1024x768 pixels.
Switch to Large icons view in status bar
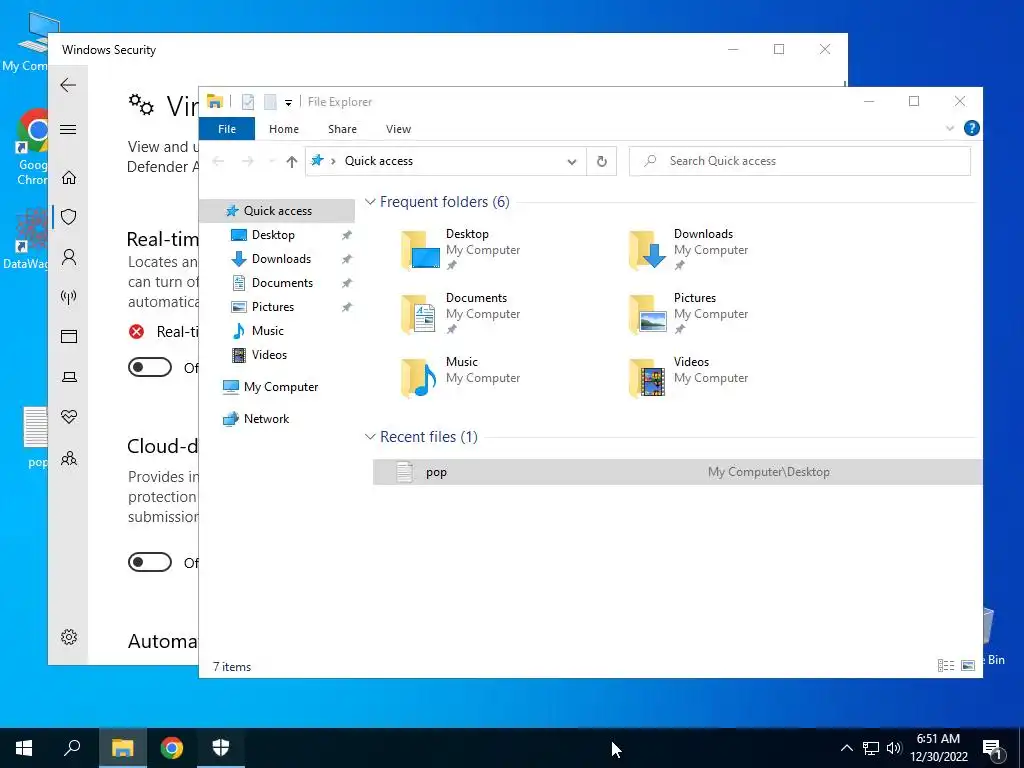click(968, 665)
